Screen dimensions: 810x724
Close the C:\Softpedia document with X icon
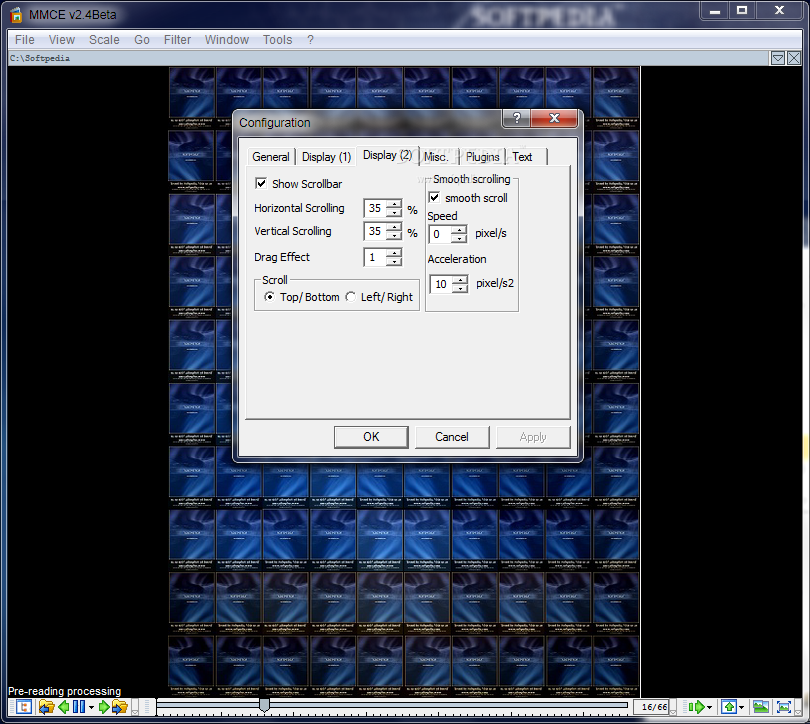794,58
